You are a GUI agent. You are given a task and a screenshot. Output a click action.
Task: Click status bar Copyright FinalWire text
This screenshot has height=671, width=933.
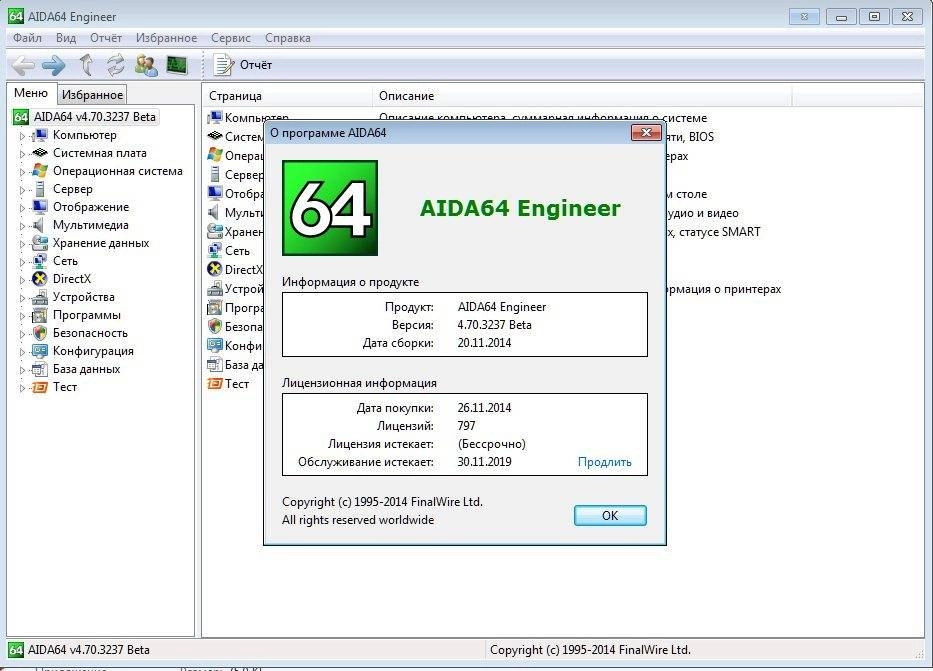click(x=590, y=650)
